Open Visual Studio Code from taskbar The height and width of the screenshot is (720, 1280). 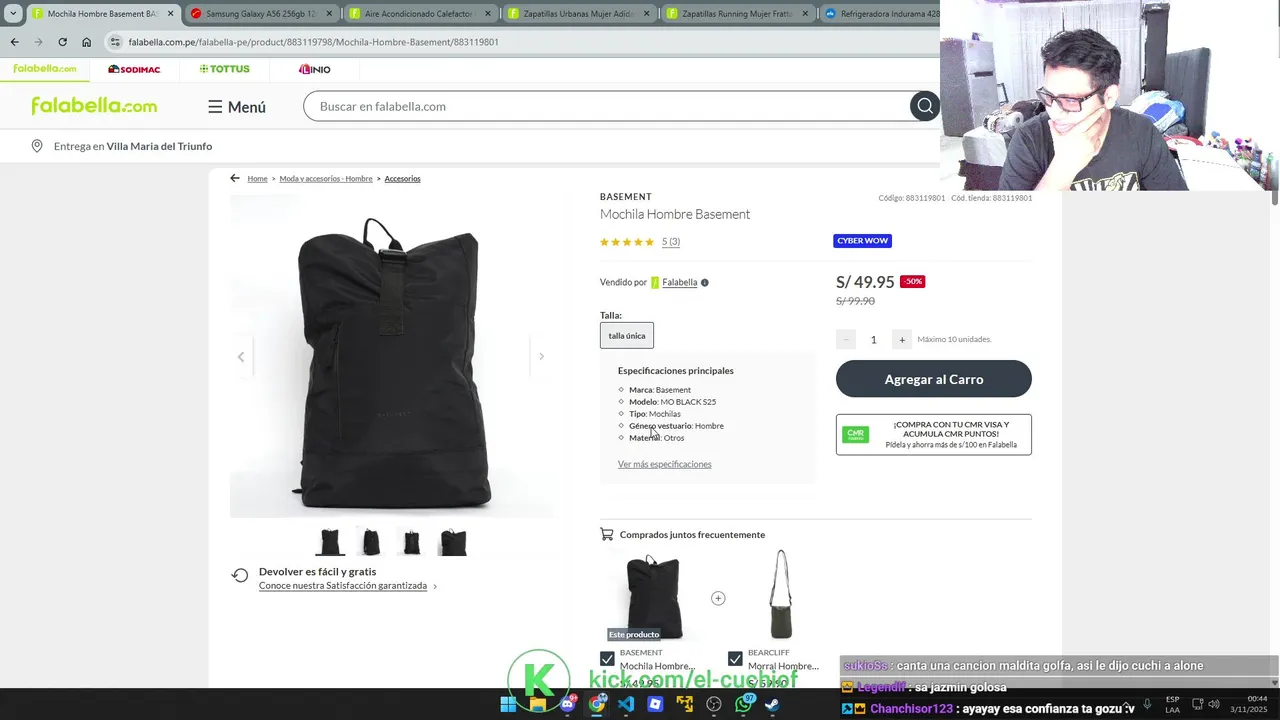point(626,704)
